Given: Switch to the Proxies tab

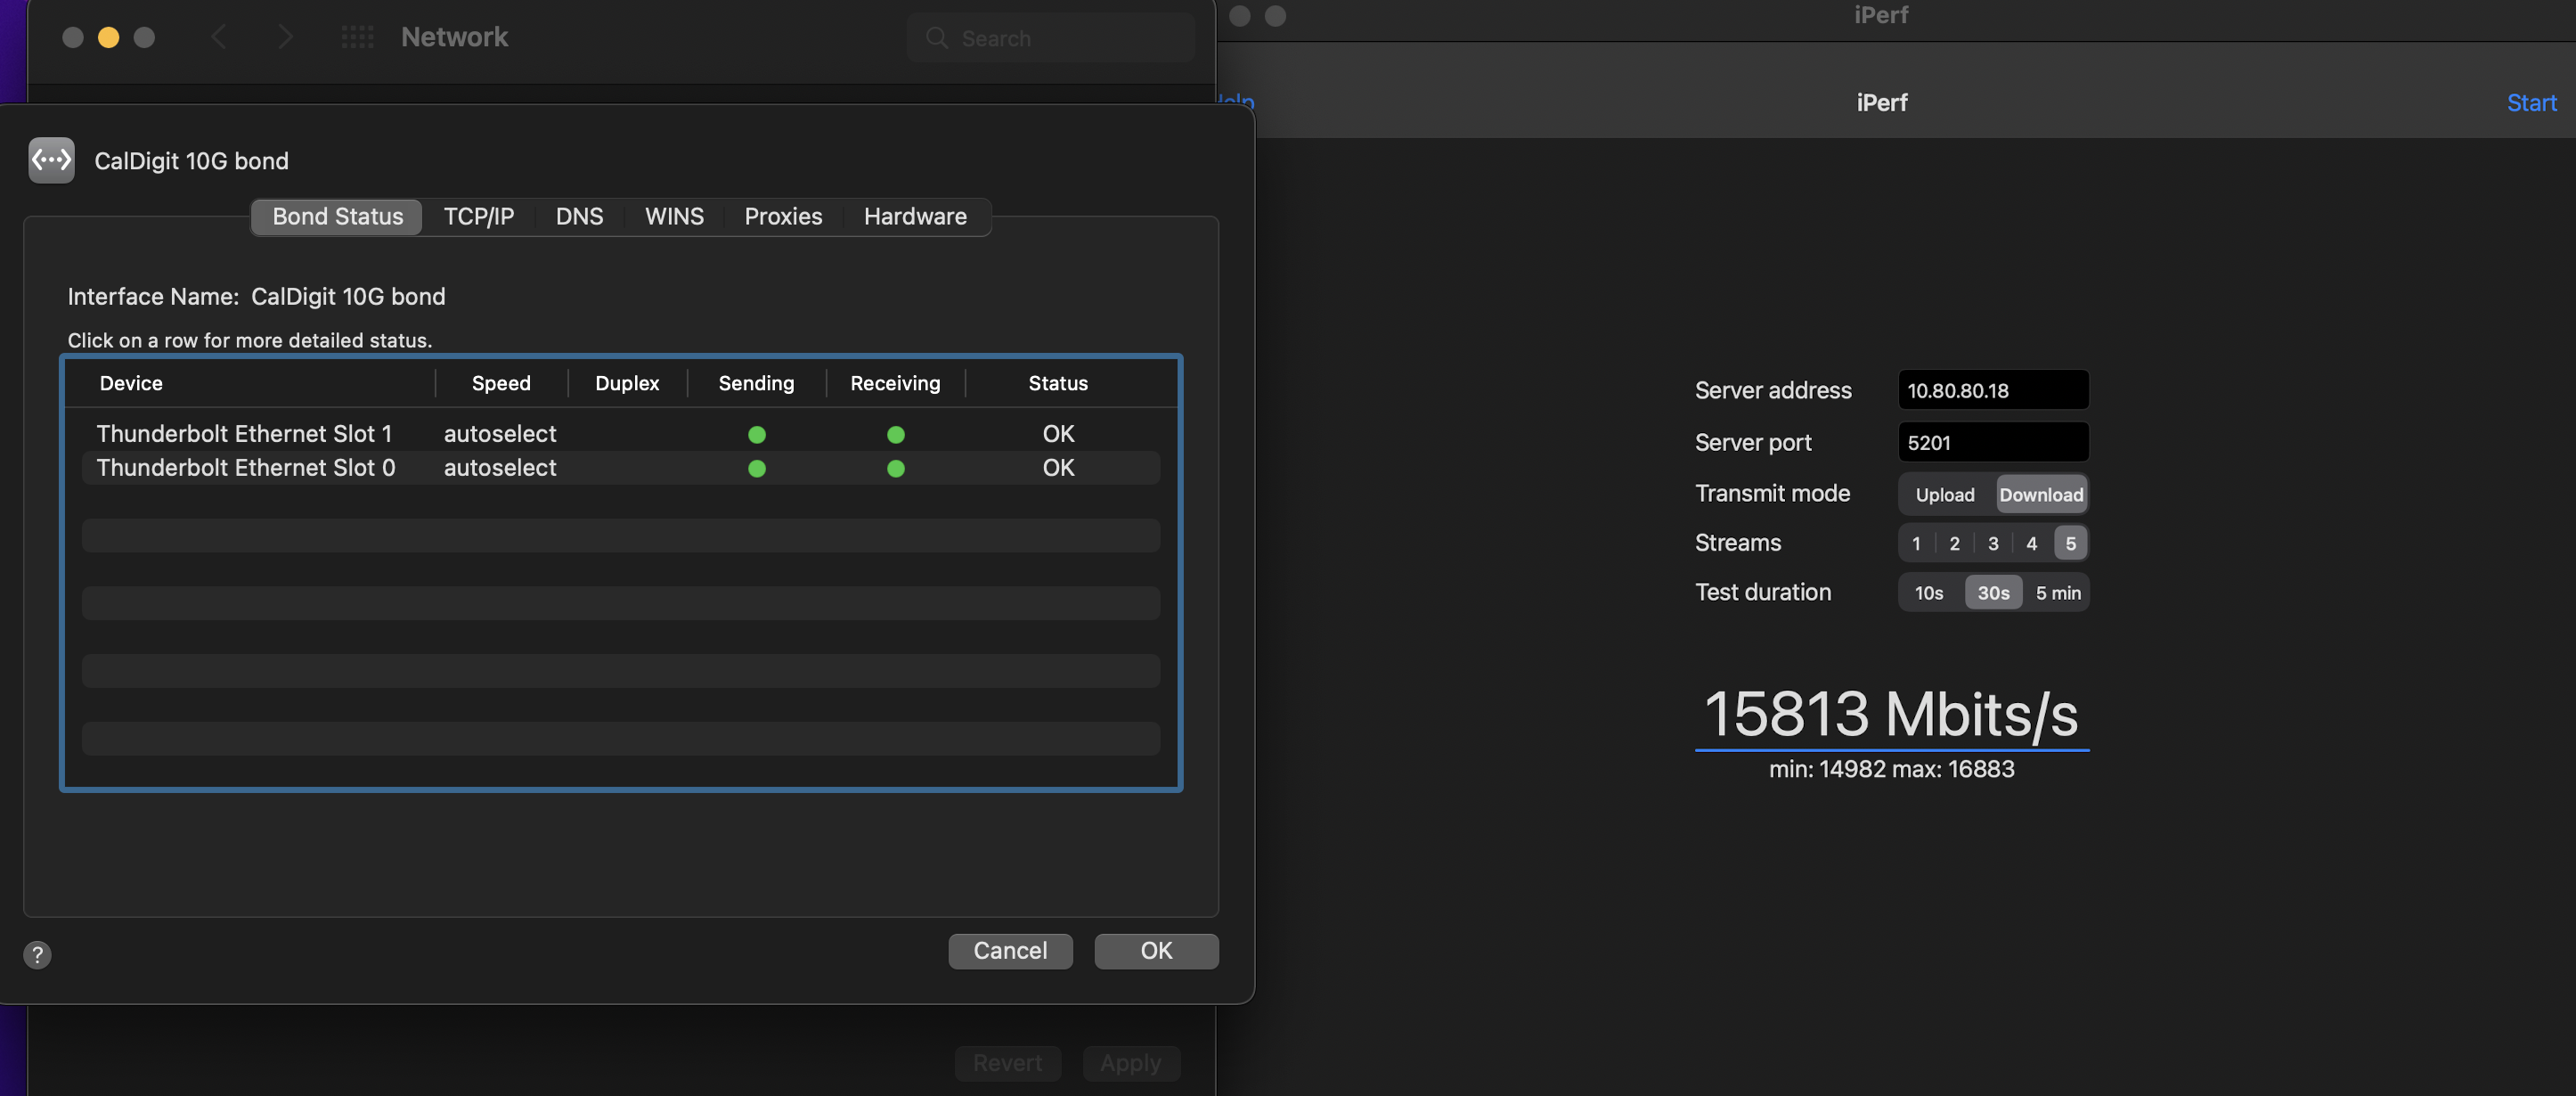Looking at the screenshot, I should (x=783, y=216).
